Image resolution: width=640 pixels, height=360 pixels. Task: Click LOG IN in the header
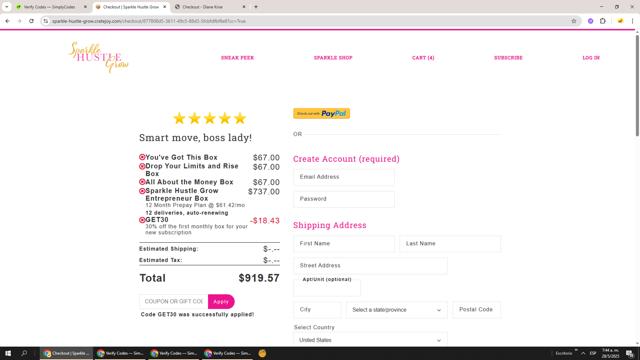tap(591, 58)
